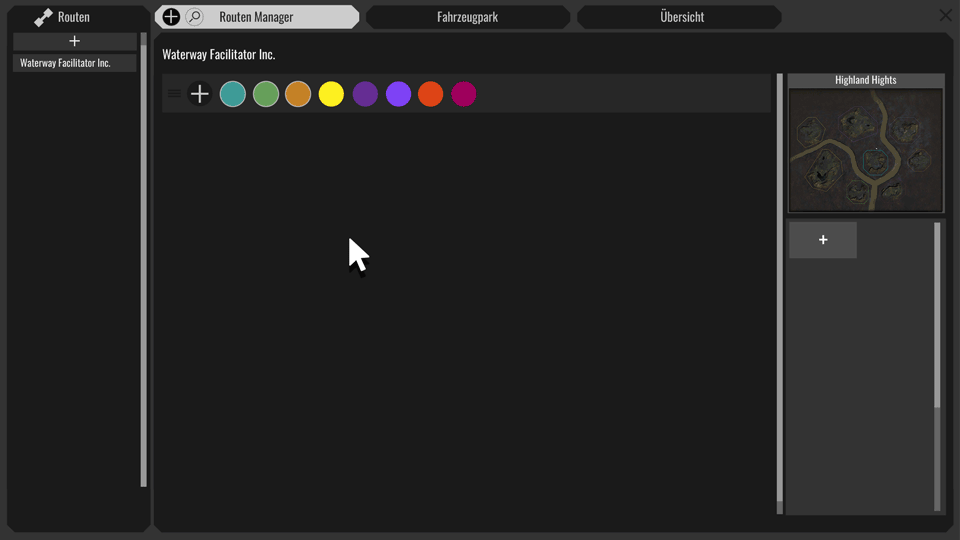Add new route with sidebar plus button
The width and height of the screenshot is (960, 540).
74,41
